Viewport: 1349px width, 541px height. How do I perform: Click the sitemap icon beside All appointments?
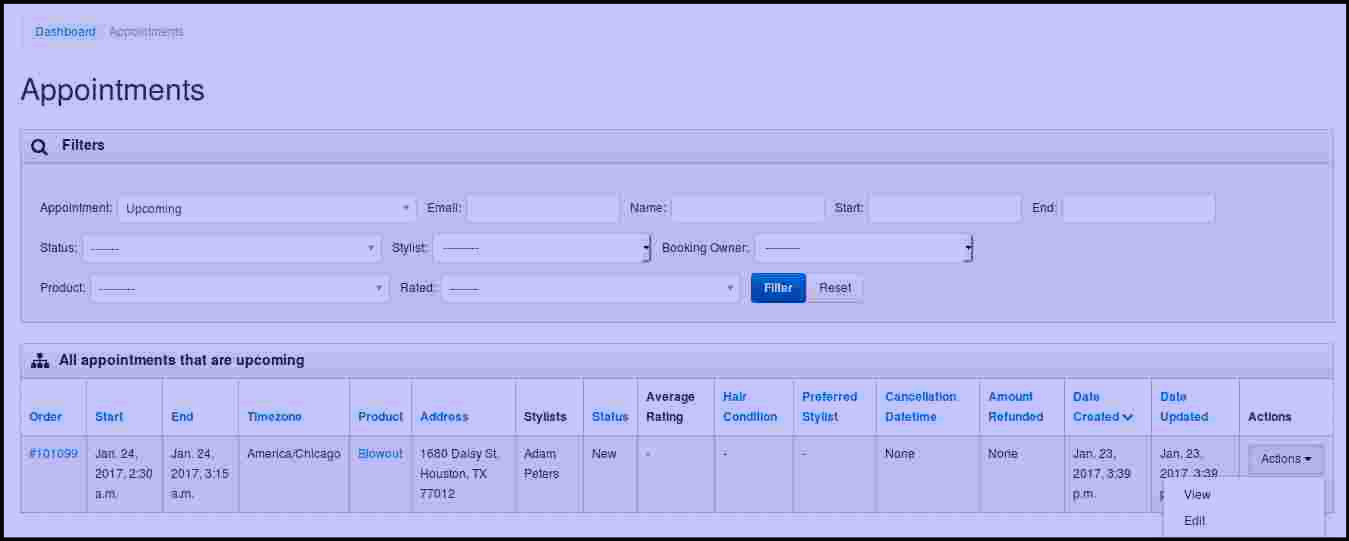(40, 361)
